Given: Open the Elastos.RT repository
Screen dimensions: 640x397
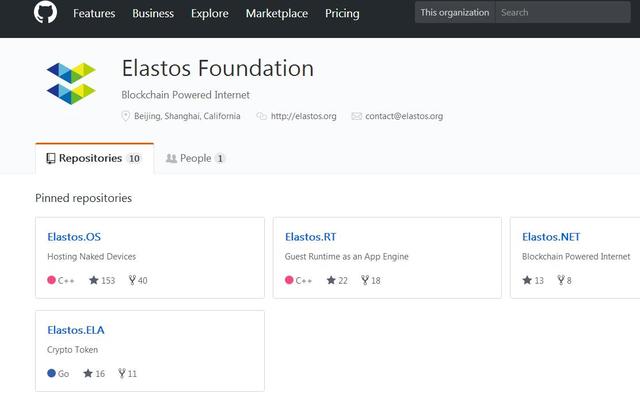Looking at the screenshot, I should point(311,237).
